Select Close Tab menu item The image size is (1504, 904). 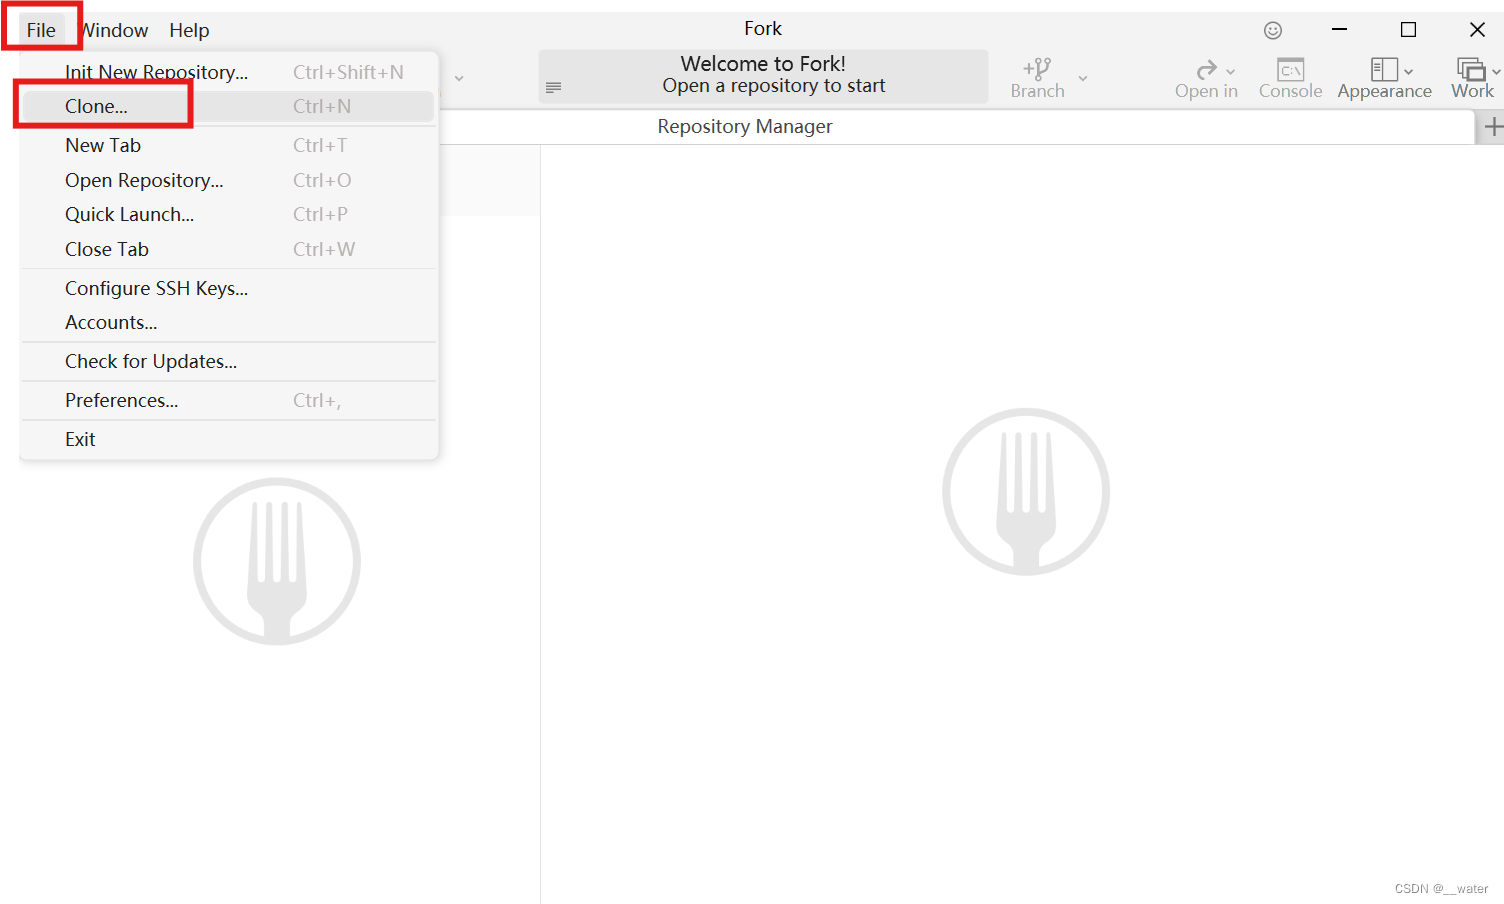tap(229, 249)
